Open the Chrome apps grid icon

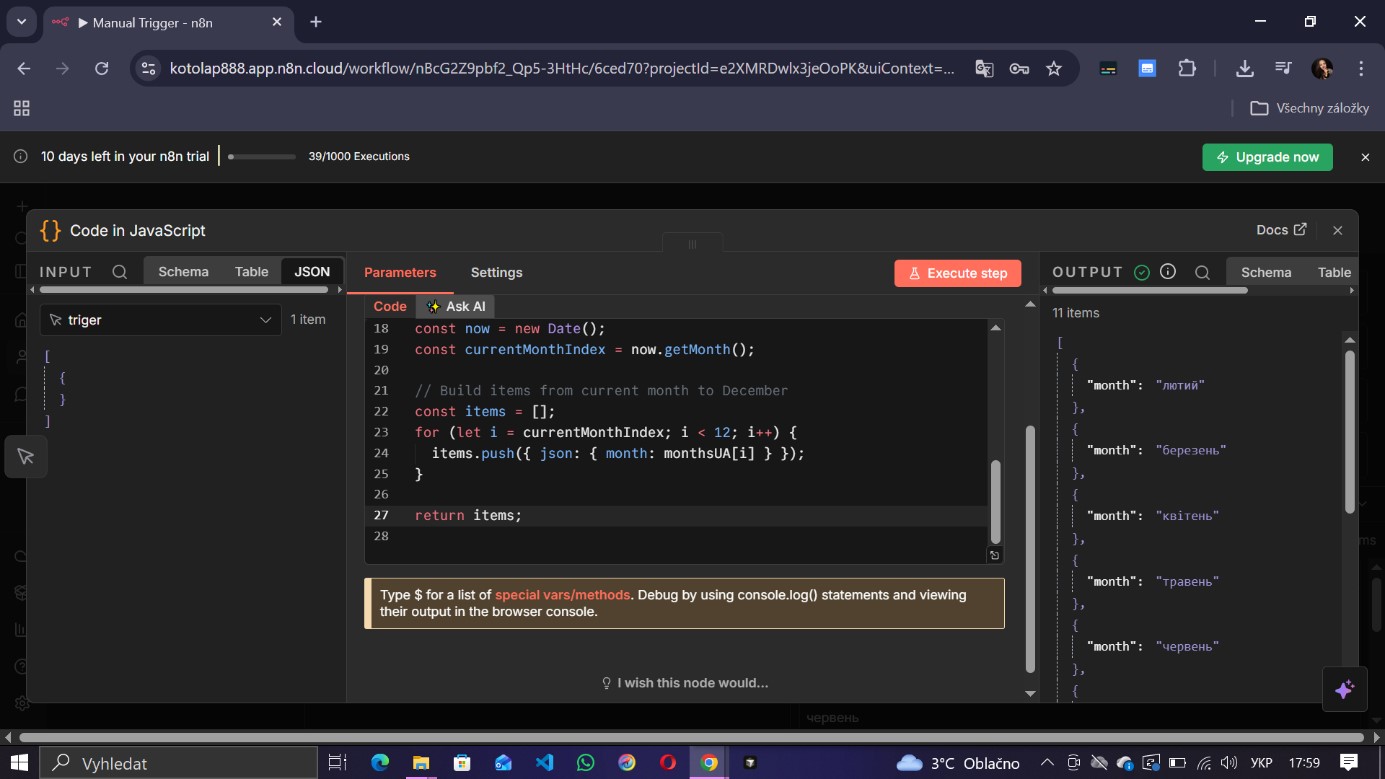point(21,108)
